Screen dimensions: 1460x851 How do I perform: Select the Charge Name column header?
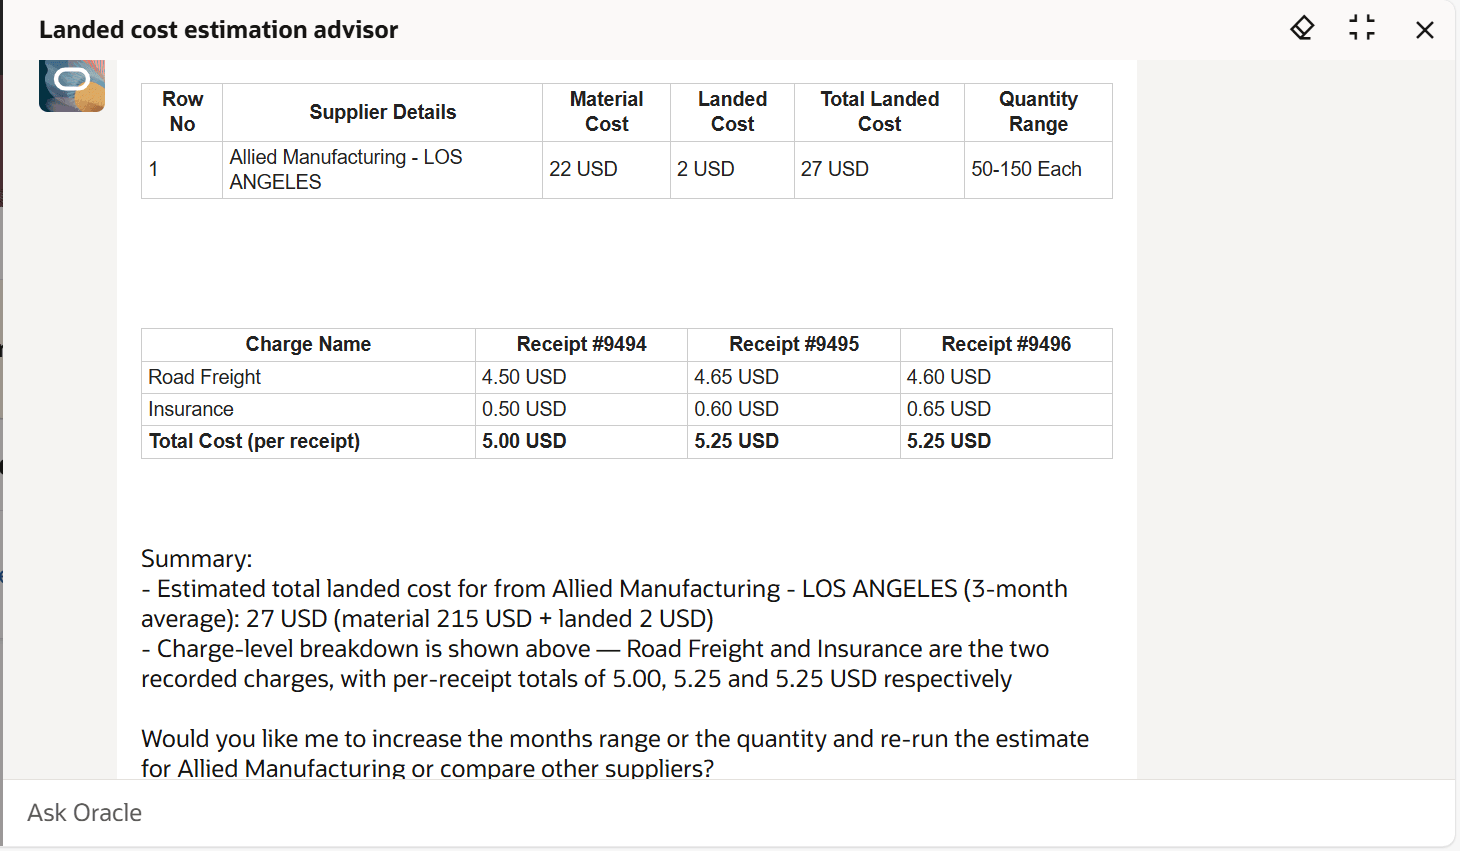pos(308,344)
